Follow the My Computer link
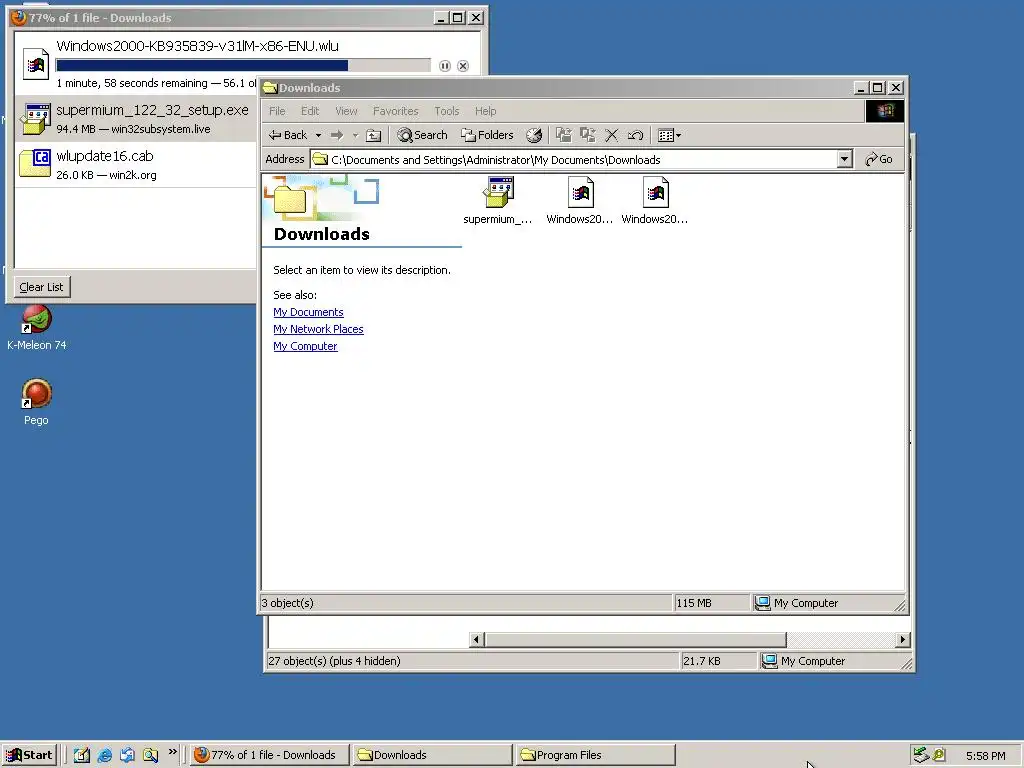The image size is (1024, 768). pyautogui.click(x=305, y=346)
